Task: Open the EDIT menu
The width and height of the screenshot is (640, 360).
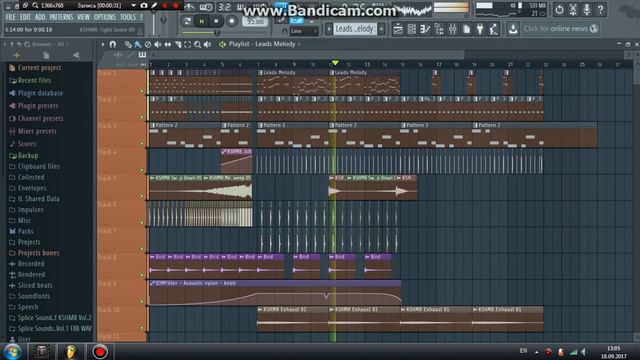Action: [25, 17]
